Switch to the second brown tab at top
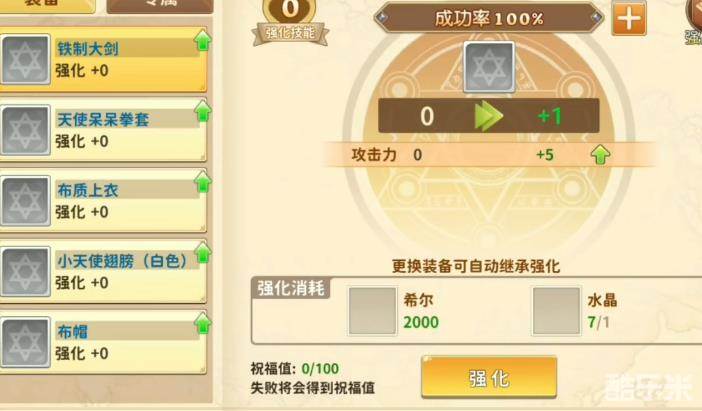This screenshot has height=411, width=702. pyautogui.click(x=160, y=5)
